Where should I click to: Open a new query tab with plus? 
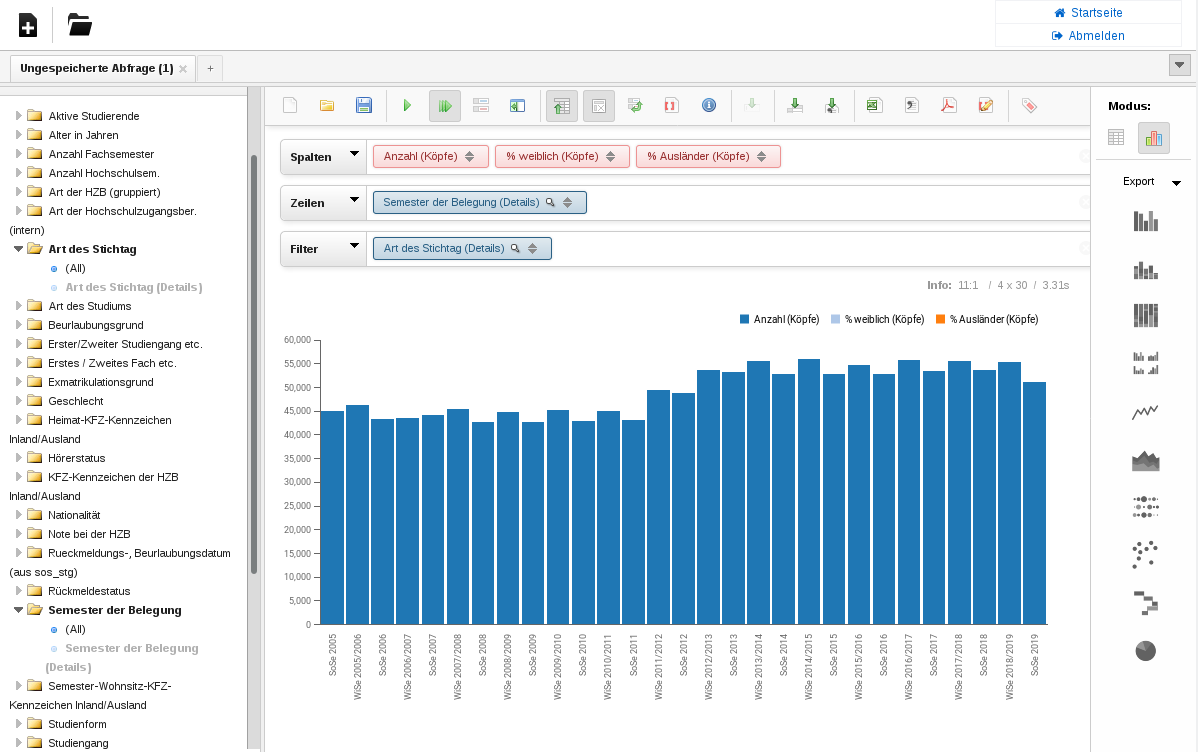210,68
